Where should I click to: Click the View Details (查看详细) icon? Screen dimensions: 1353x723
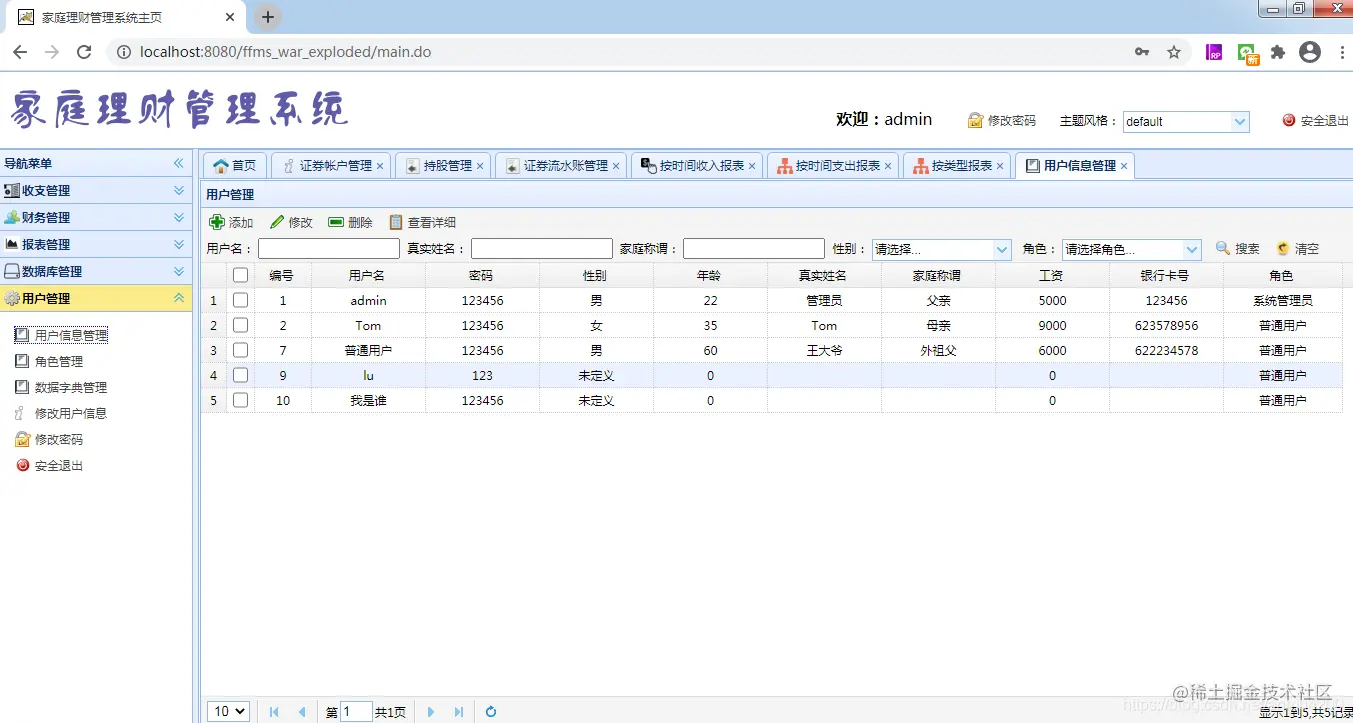coord(396,222)
